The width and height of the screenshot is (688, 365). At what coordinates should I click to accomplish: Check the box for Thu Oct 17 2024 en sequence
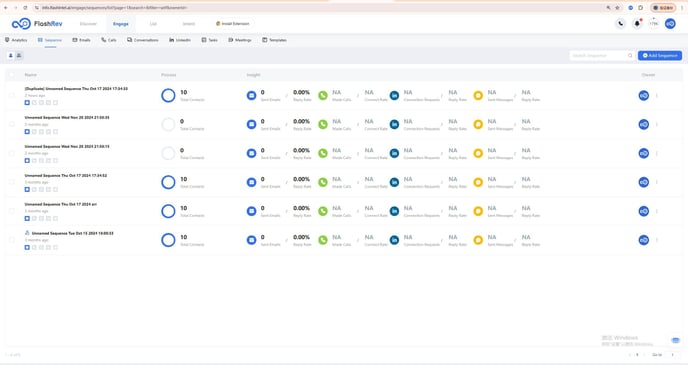point(12,211)
